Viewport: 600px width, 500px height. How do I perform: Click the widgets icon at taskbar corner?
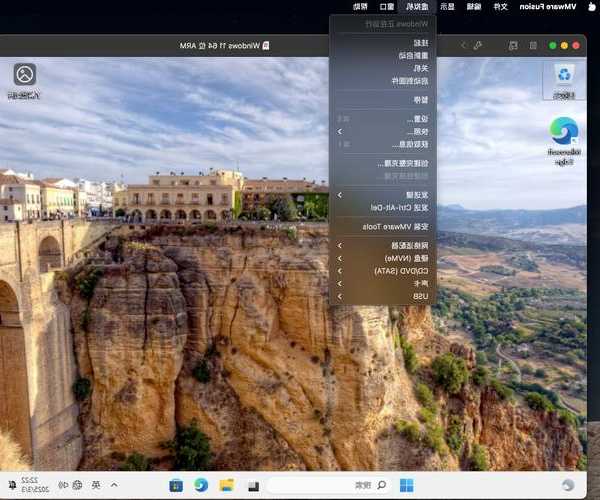(x=568, y=485)
